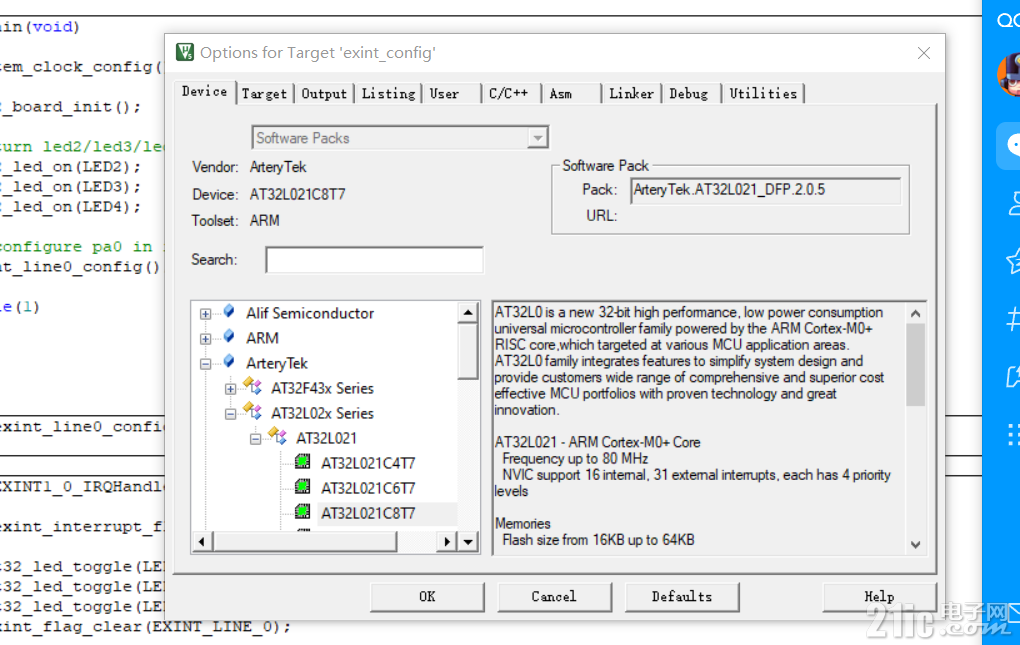Viewport: 1020px width, 645px height.
Task: Click the chip icon beside AT32L021C6T7
Action: 302,486
